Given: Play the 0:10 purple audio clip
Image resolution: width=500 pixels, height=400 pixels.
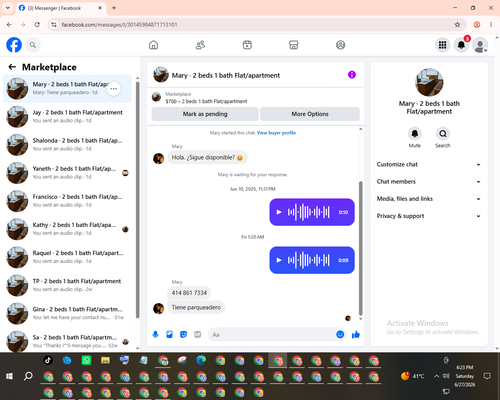Looking at the screenshot, I should point(279,212).
